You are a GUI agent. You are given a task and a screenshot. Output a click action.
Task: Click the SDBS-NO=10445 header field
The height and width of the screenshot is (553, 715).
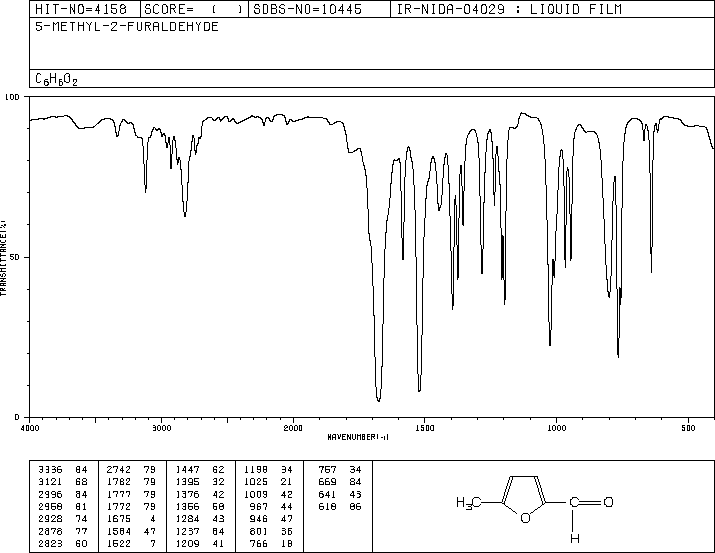319,9
